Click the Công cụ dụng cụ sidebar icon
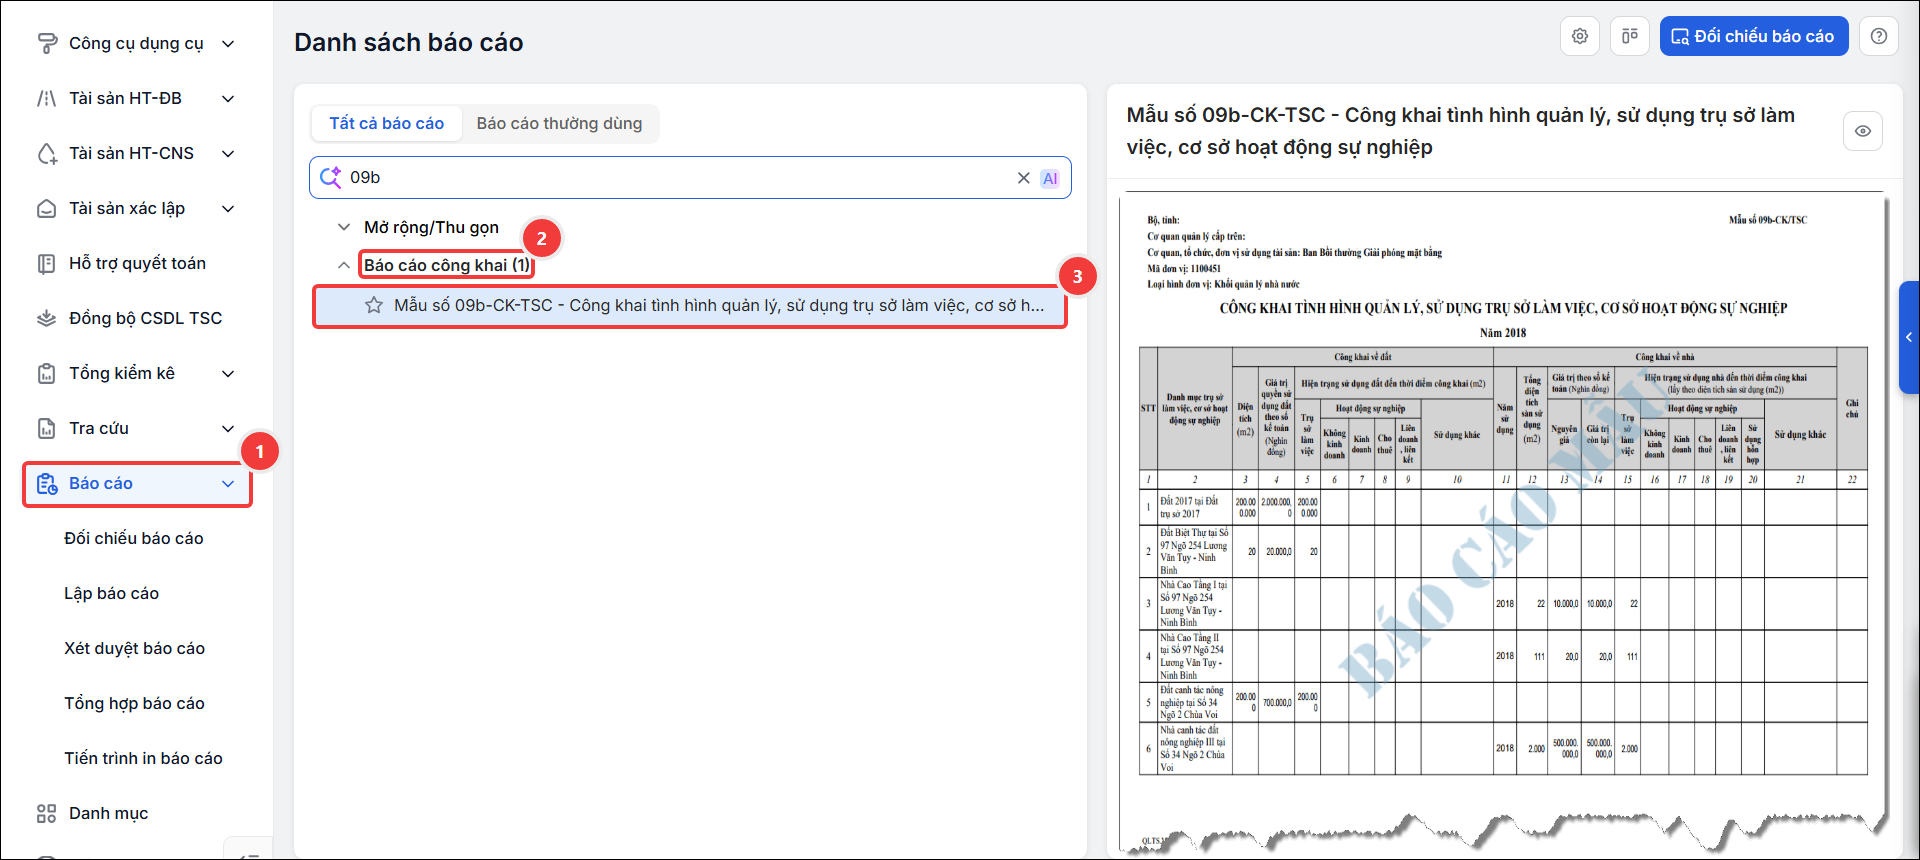 pyautogui.click(x=46, y=43)
